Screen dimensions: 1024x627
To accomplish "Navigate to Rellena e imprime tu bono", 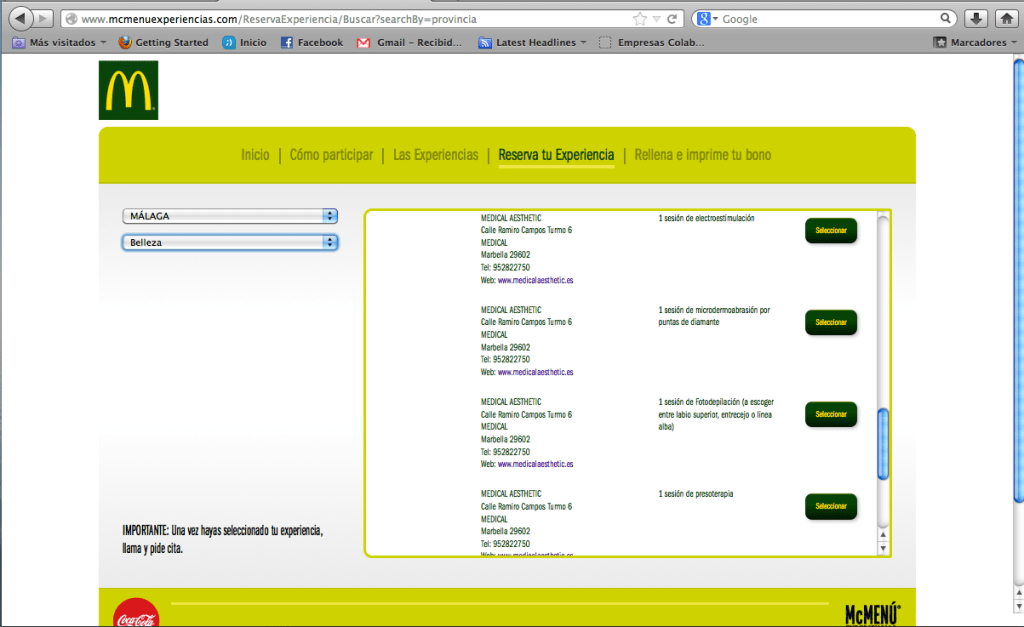I will pos(702,155).
